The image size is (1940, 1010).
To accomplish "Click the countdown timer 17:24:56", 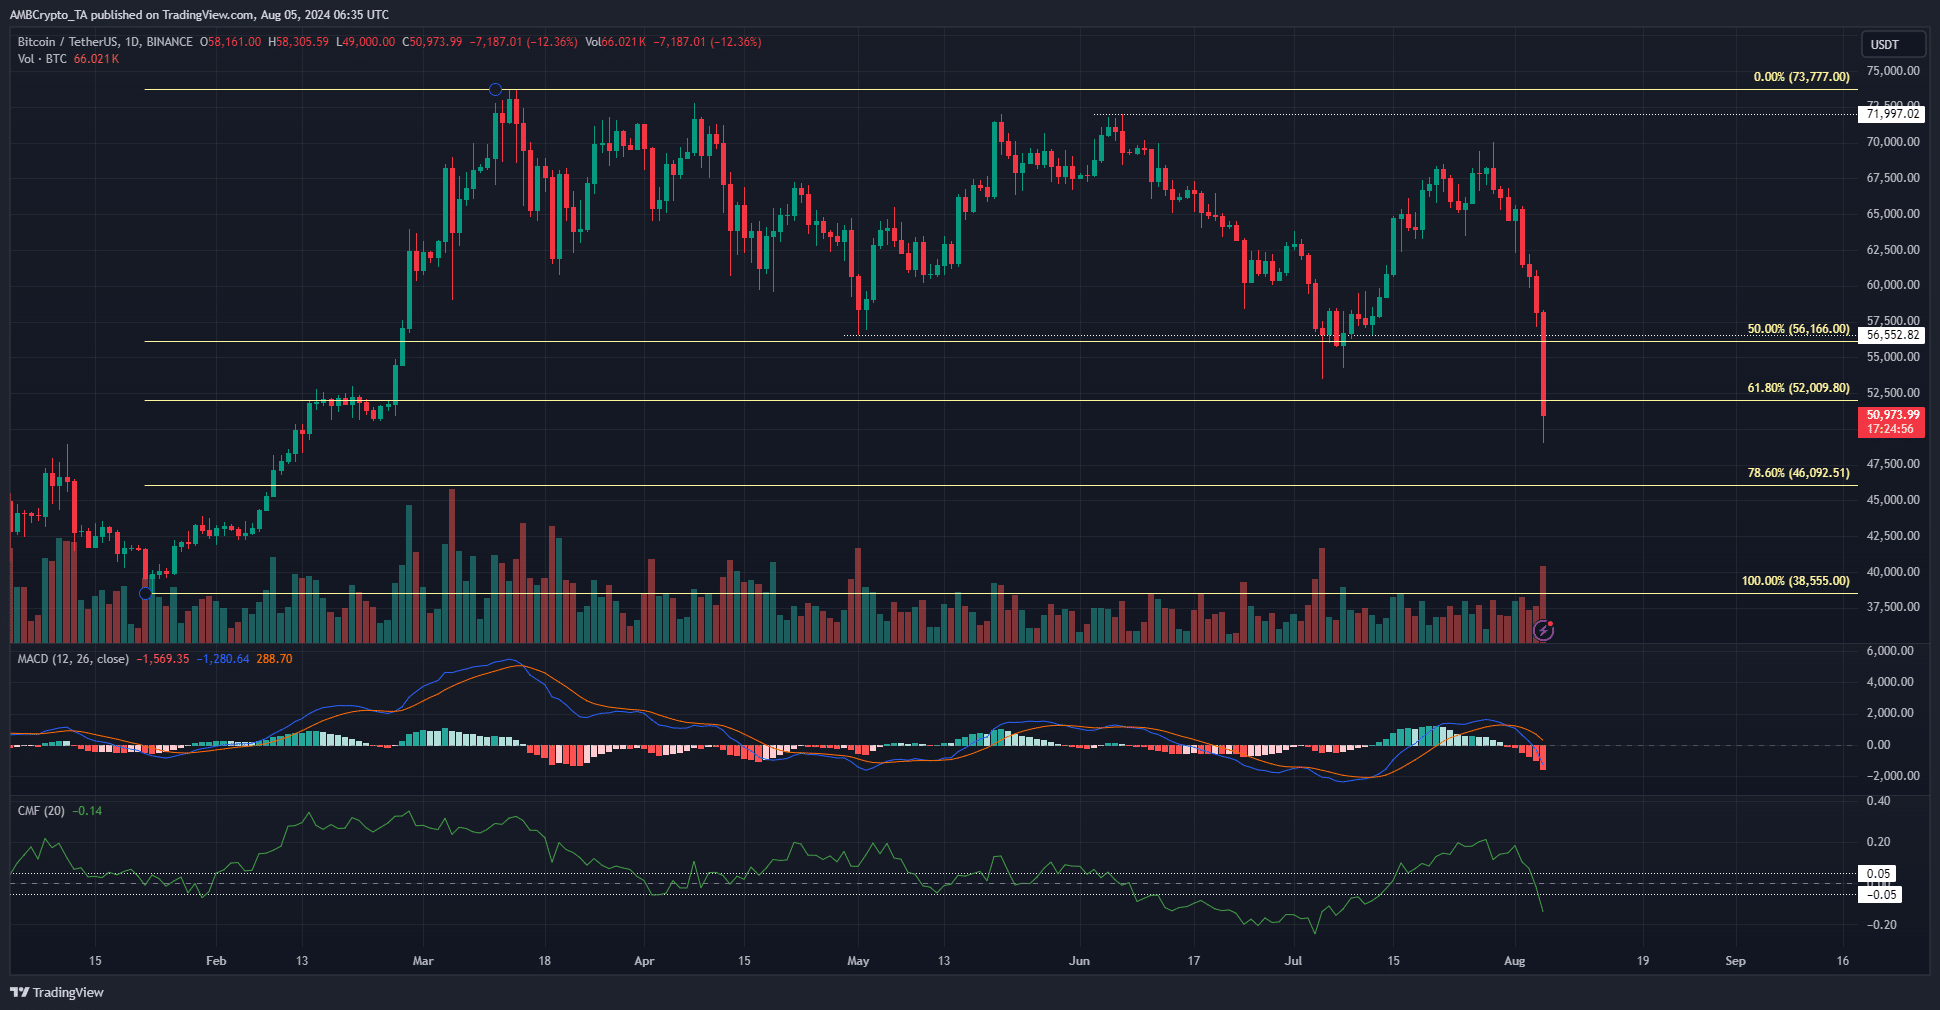I will pos(1892,429).
